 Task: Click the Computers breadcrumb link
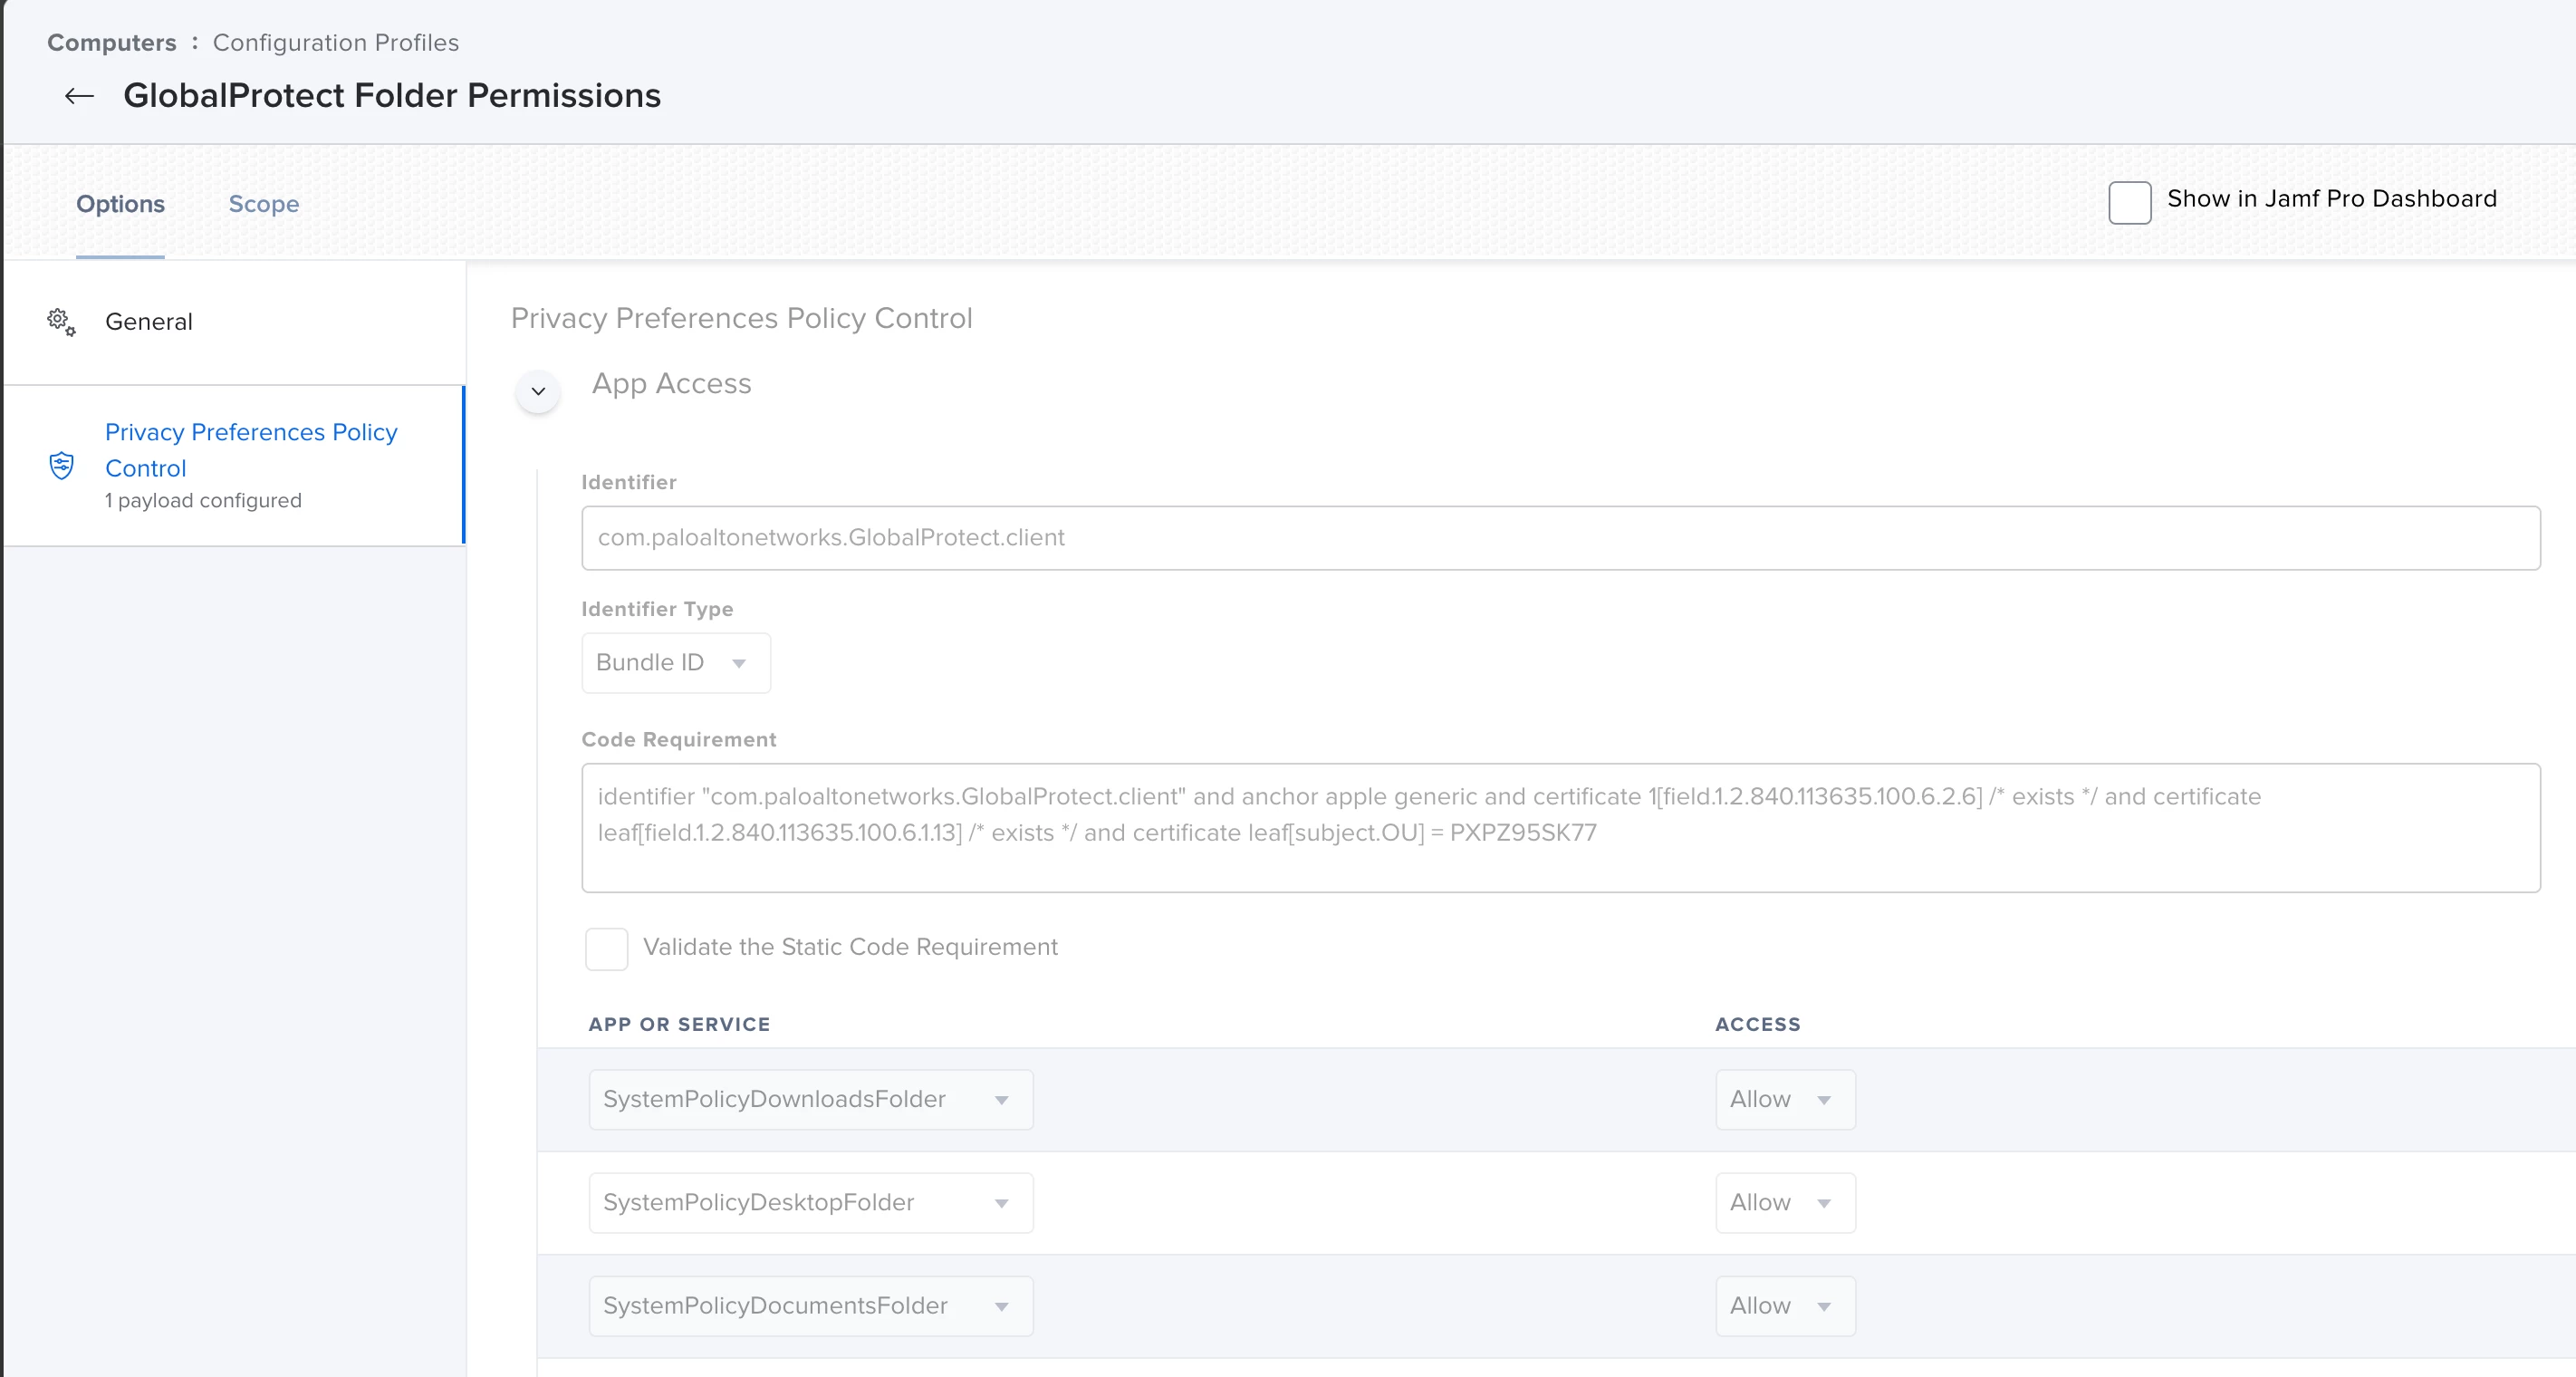(x=112, y=43)
